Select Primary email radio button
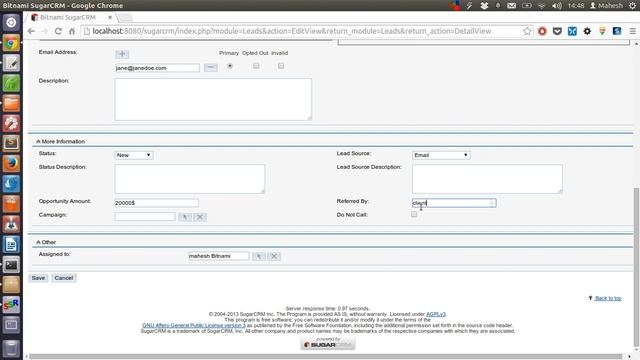The height and width of the screenshot is (360, 640). (x=230, y=66)
